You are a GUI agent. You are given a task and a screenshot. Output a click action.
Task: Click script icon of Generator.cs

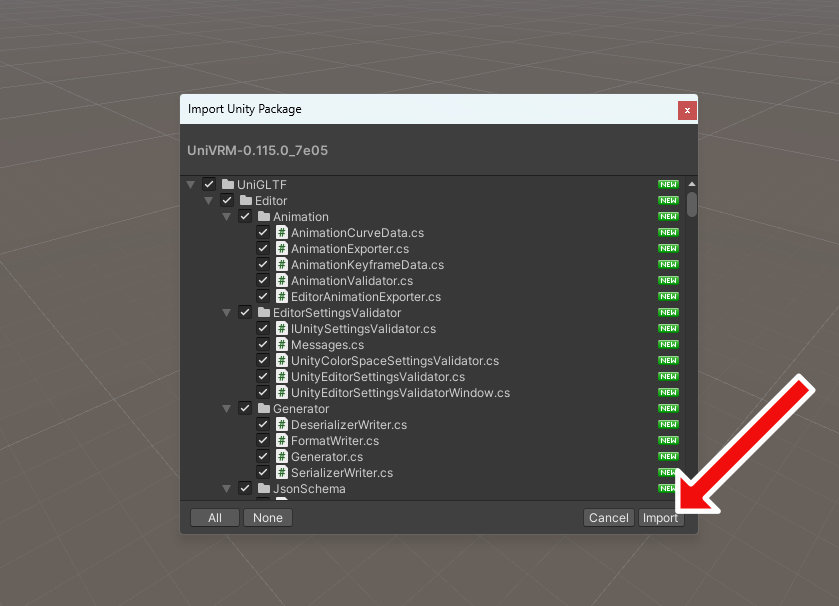click(282, 457)
